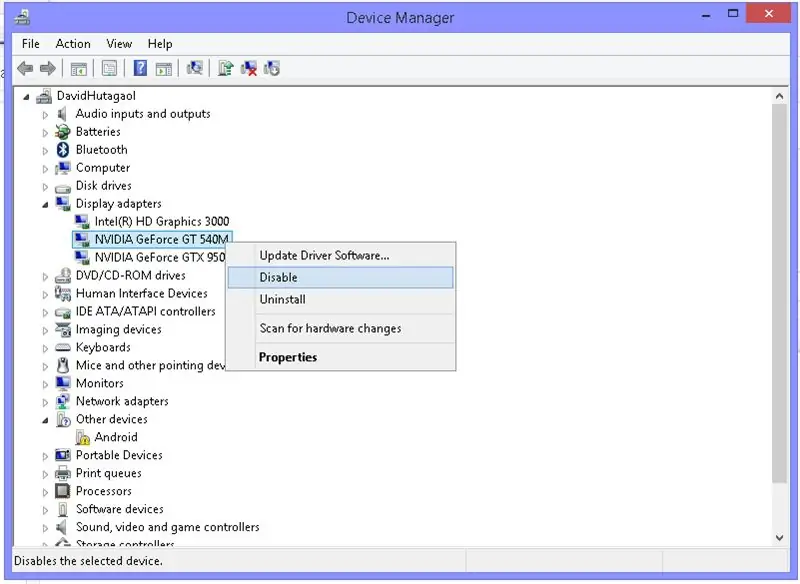Click the Intel(R) HD Graphics 3000 adapter icon

(82, 221)
